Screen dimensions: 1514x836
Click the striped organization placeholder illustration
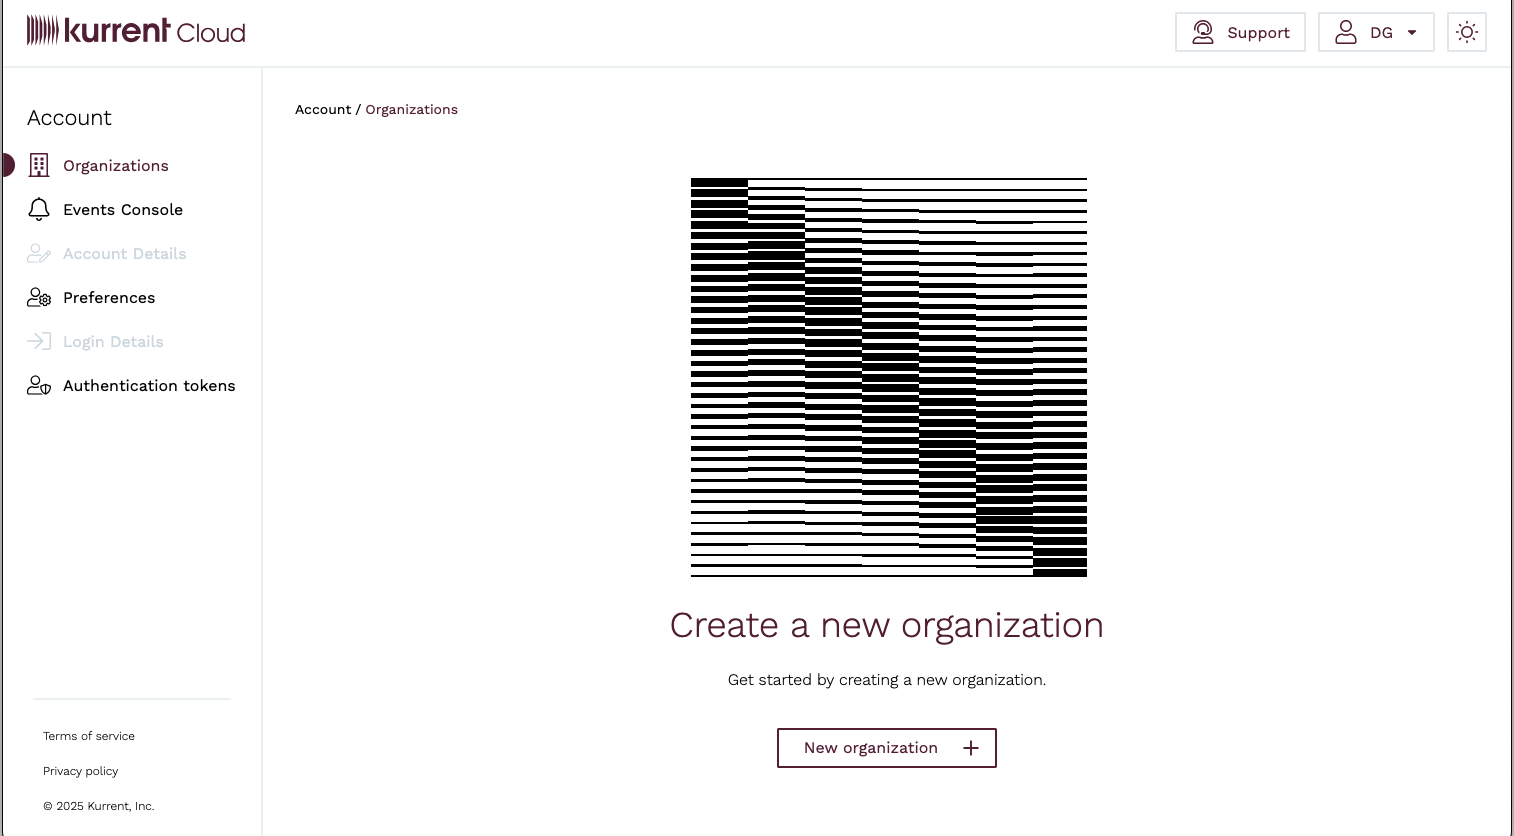pos(888,376)
